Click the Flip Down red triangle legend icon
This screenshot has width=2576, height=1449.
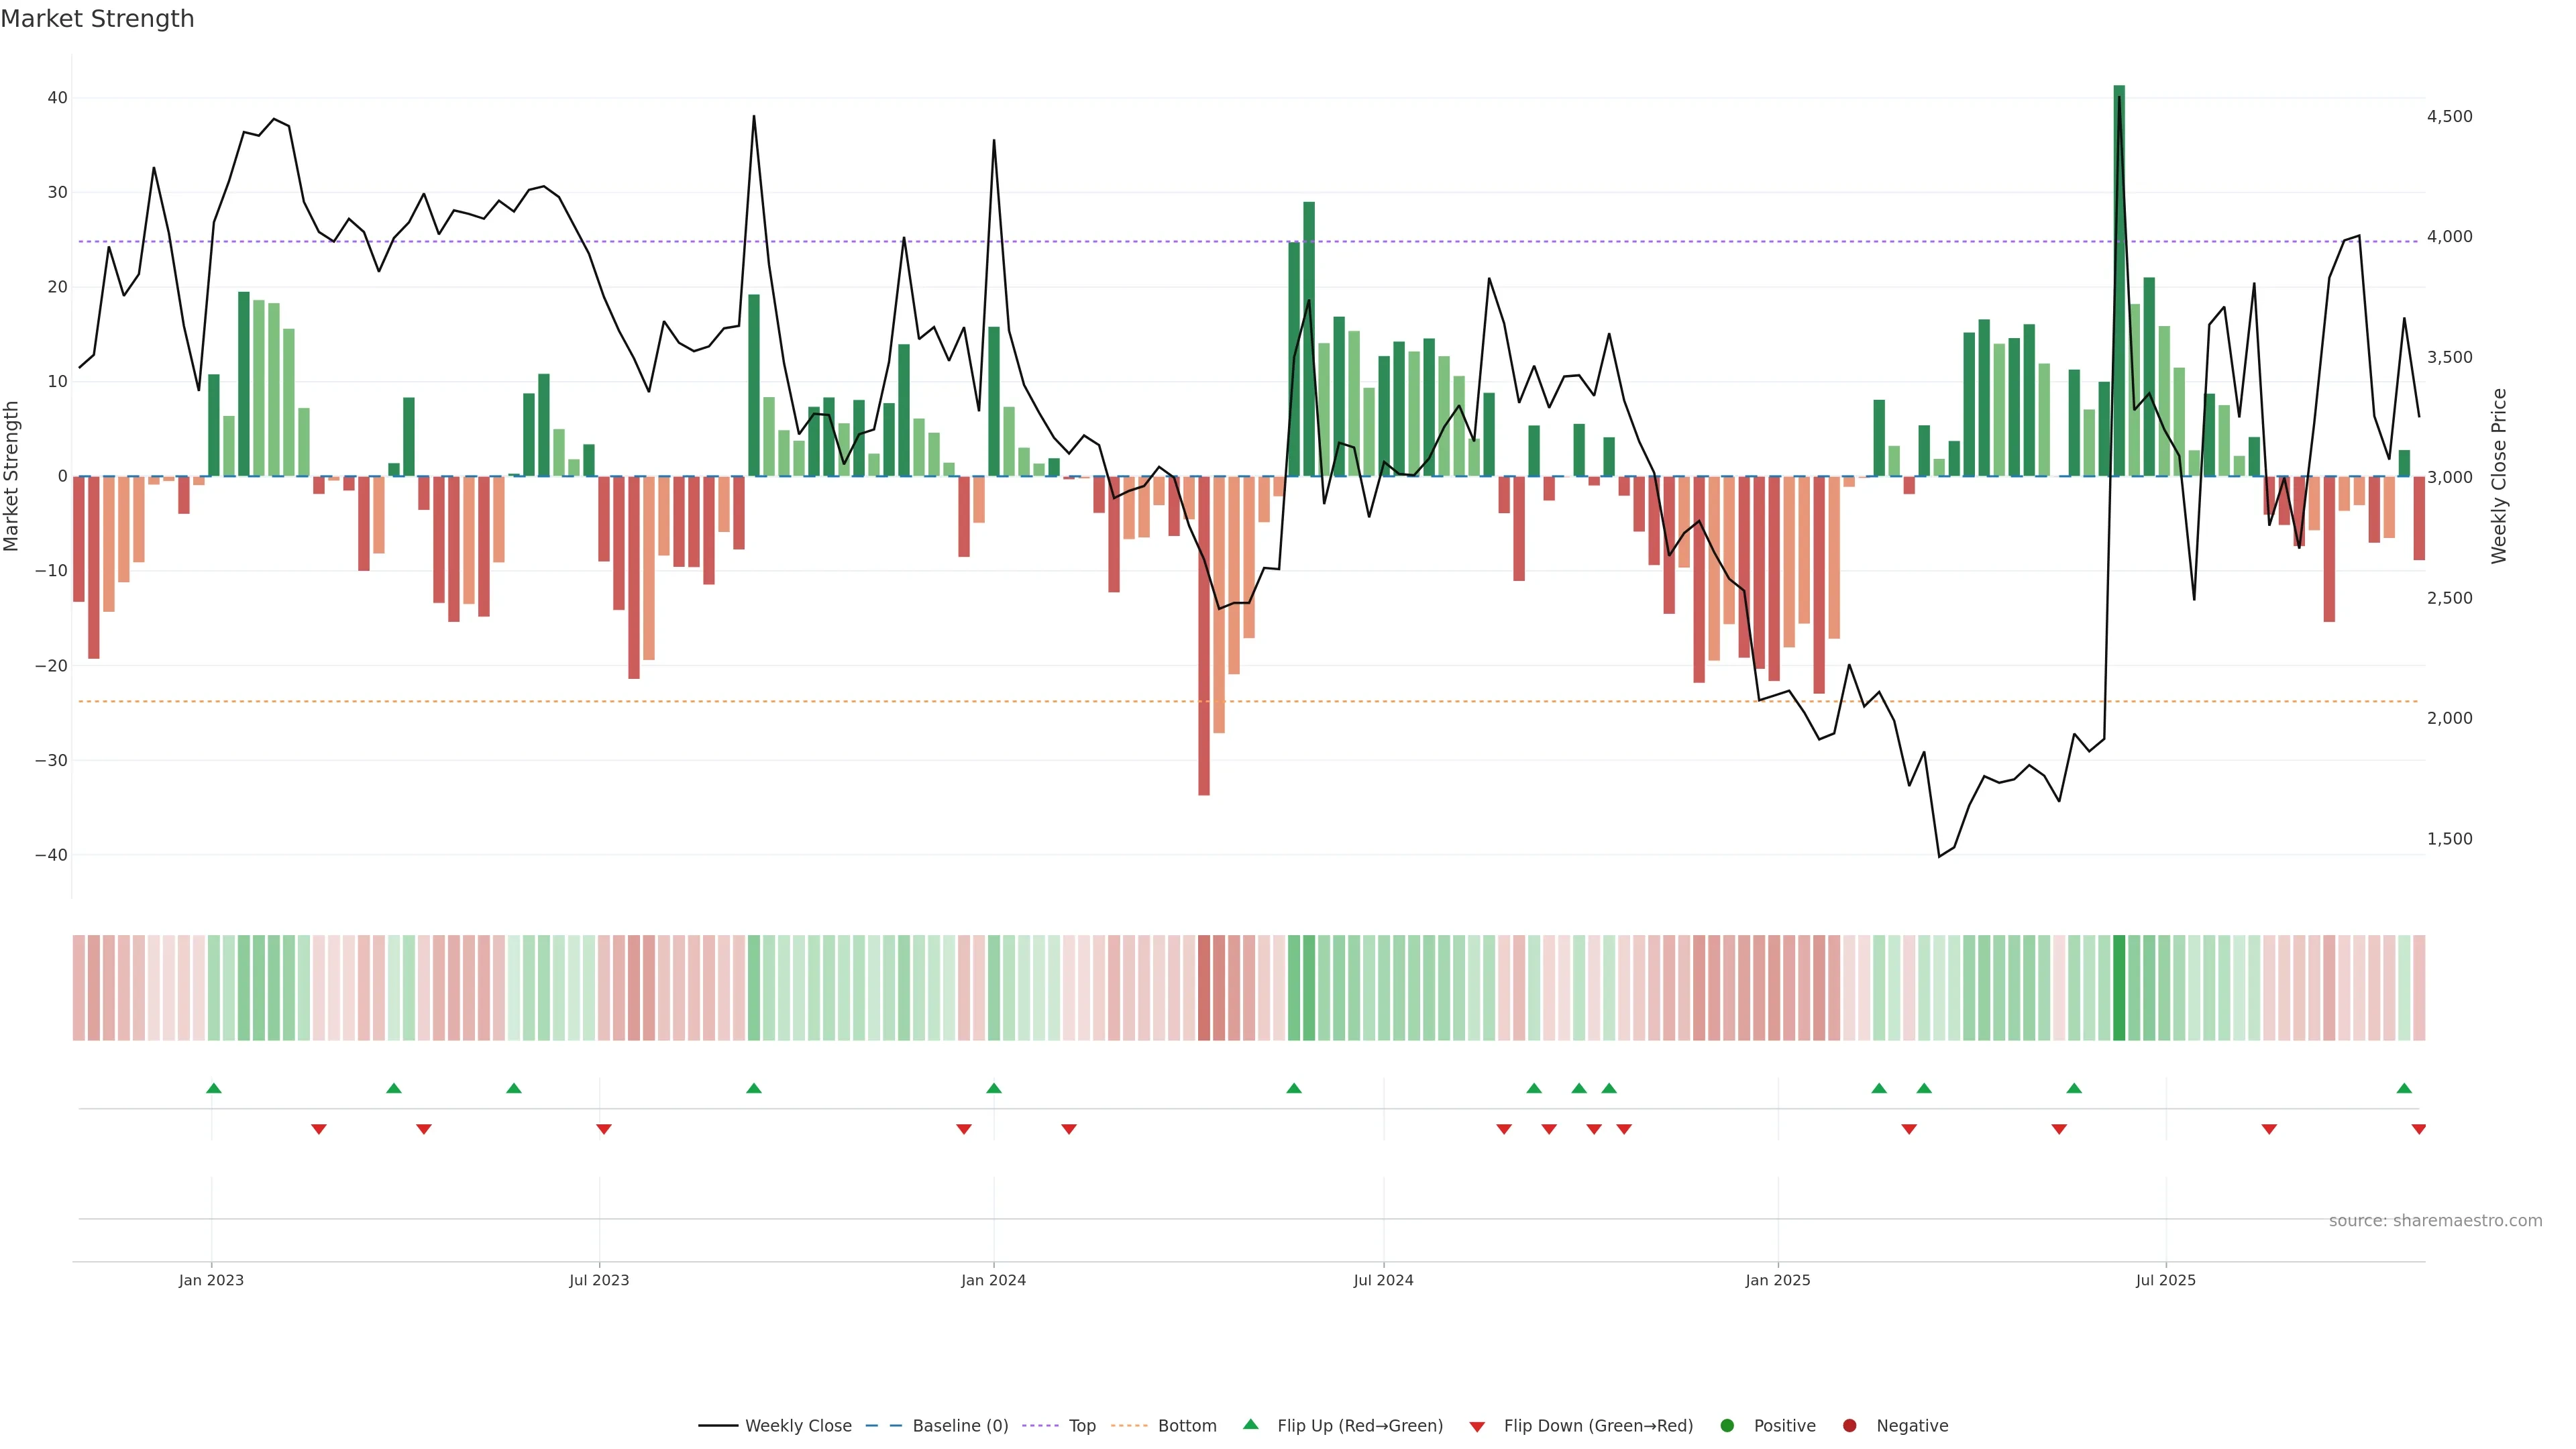(x=1477, y=1426)
